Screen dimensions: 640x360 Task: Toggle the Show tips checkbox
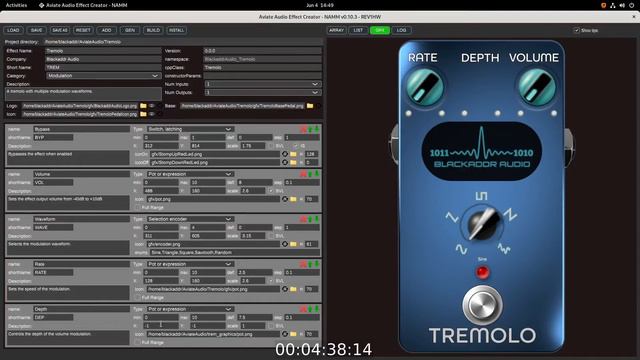[x=576, y=30]
